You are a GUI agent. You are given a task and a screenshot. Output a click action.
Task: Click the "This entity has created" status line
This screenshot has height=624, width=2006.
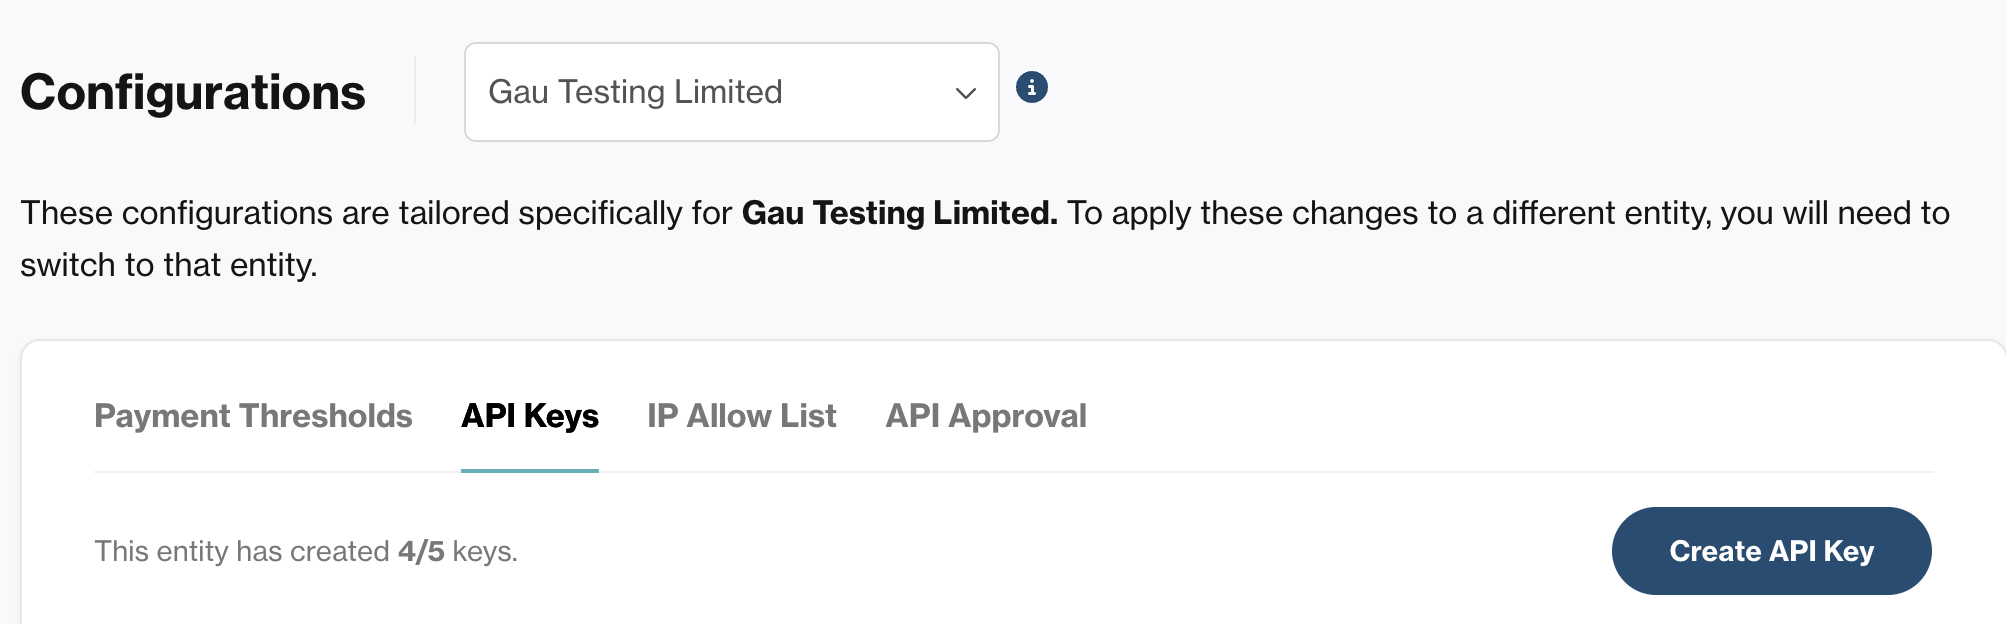pos(306,551)
